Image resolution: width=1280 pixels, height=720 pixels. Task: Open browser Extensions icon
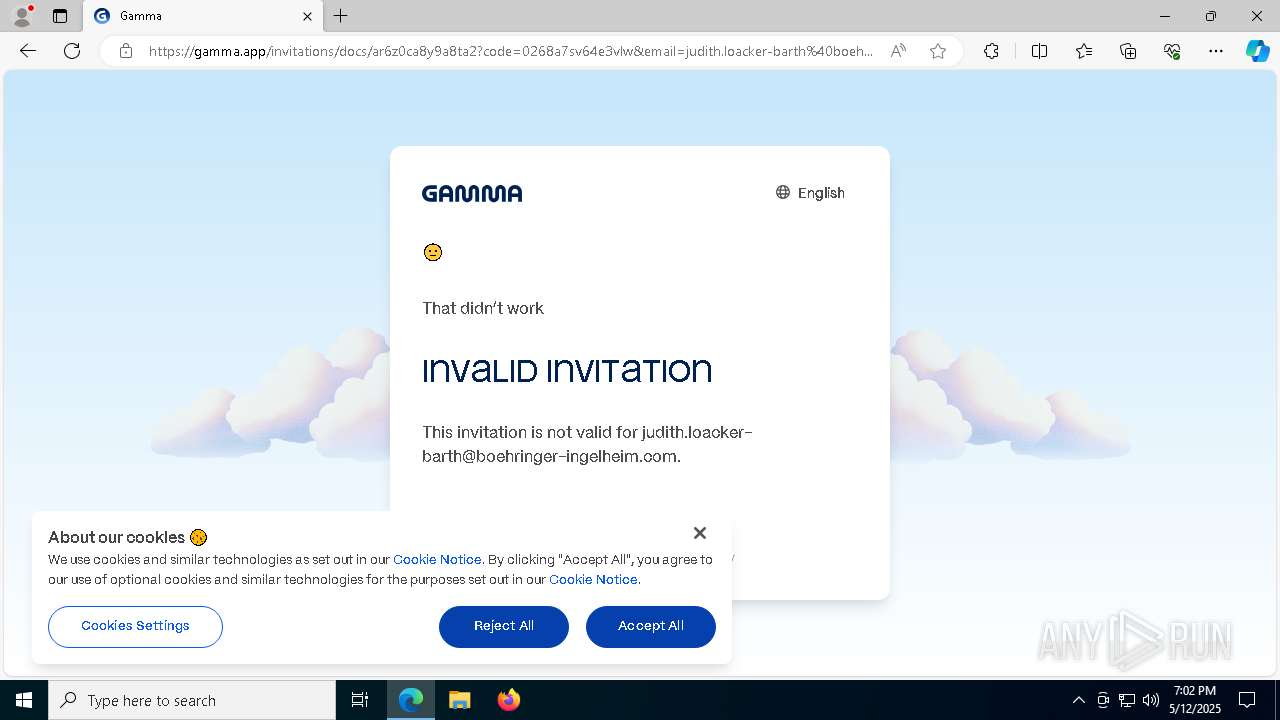[x=991, y=51]
